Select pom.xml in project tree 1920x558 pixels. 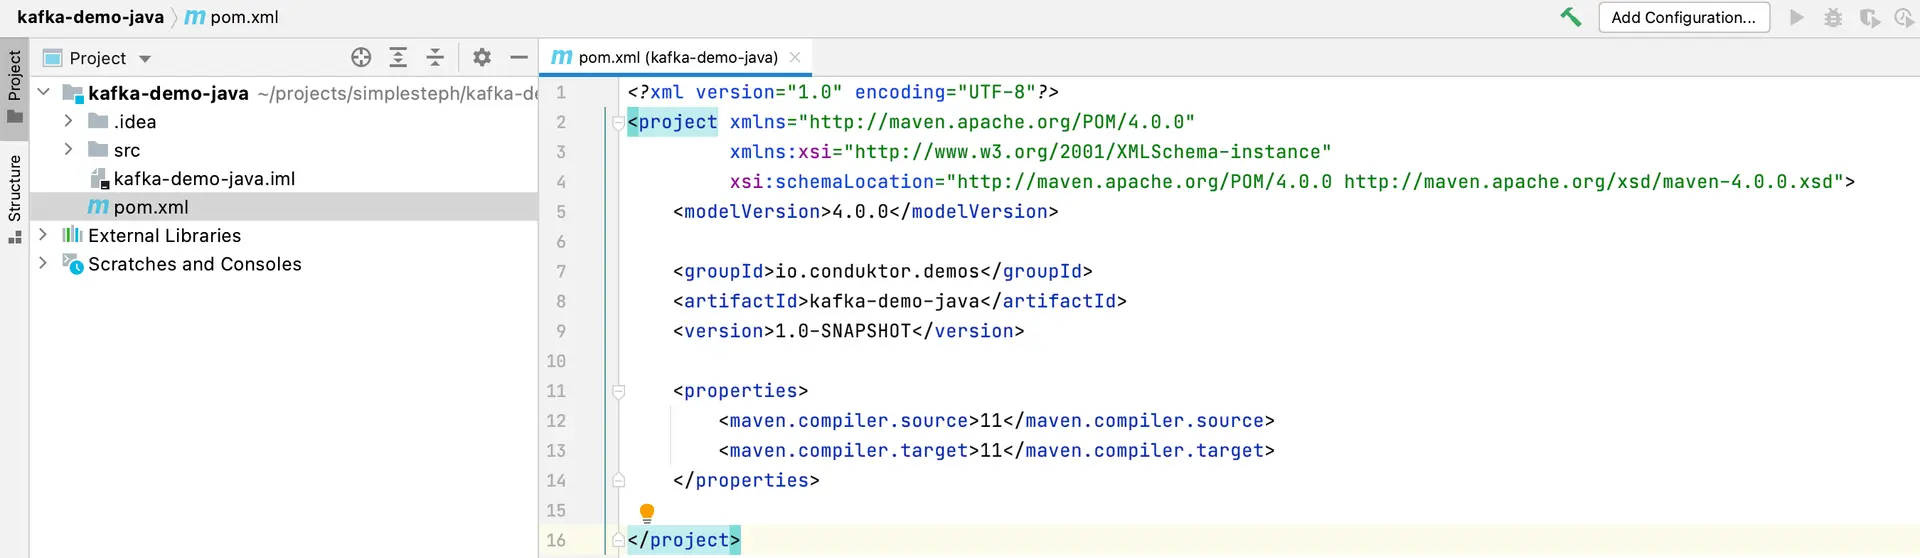click(x=283, y=207)
